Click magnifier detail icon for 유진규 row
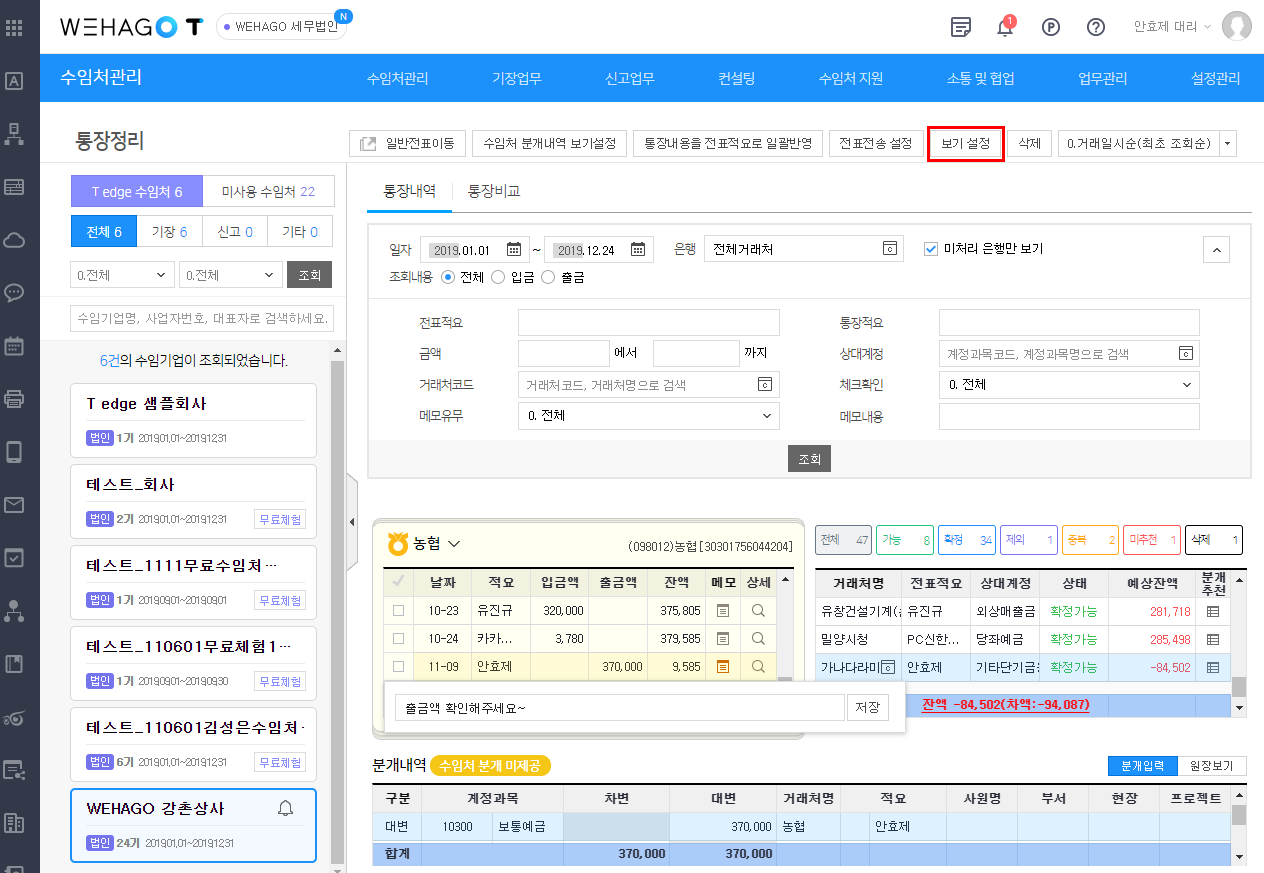This screenshot has width=1264, height=873. coord(758,610)
